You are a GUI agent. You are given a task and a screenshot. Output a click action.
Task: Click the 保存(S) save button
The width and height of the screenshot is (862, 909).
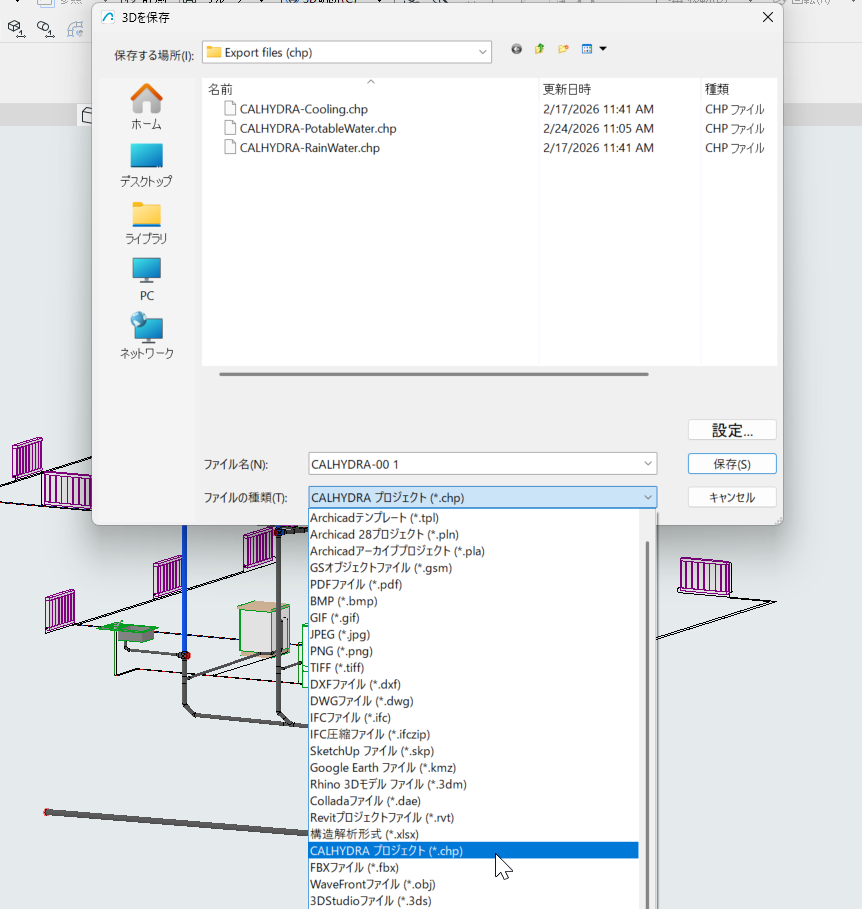coord(732,464)
